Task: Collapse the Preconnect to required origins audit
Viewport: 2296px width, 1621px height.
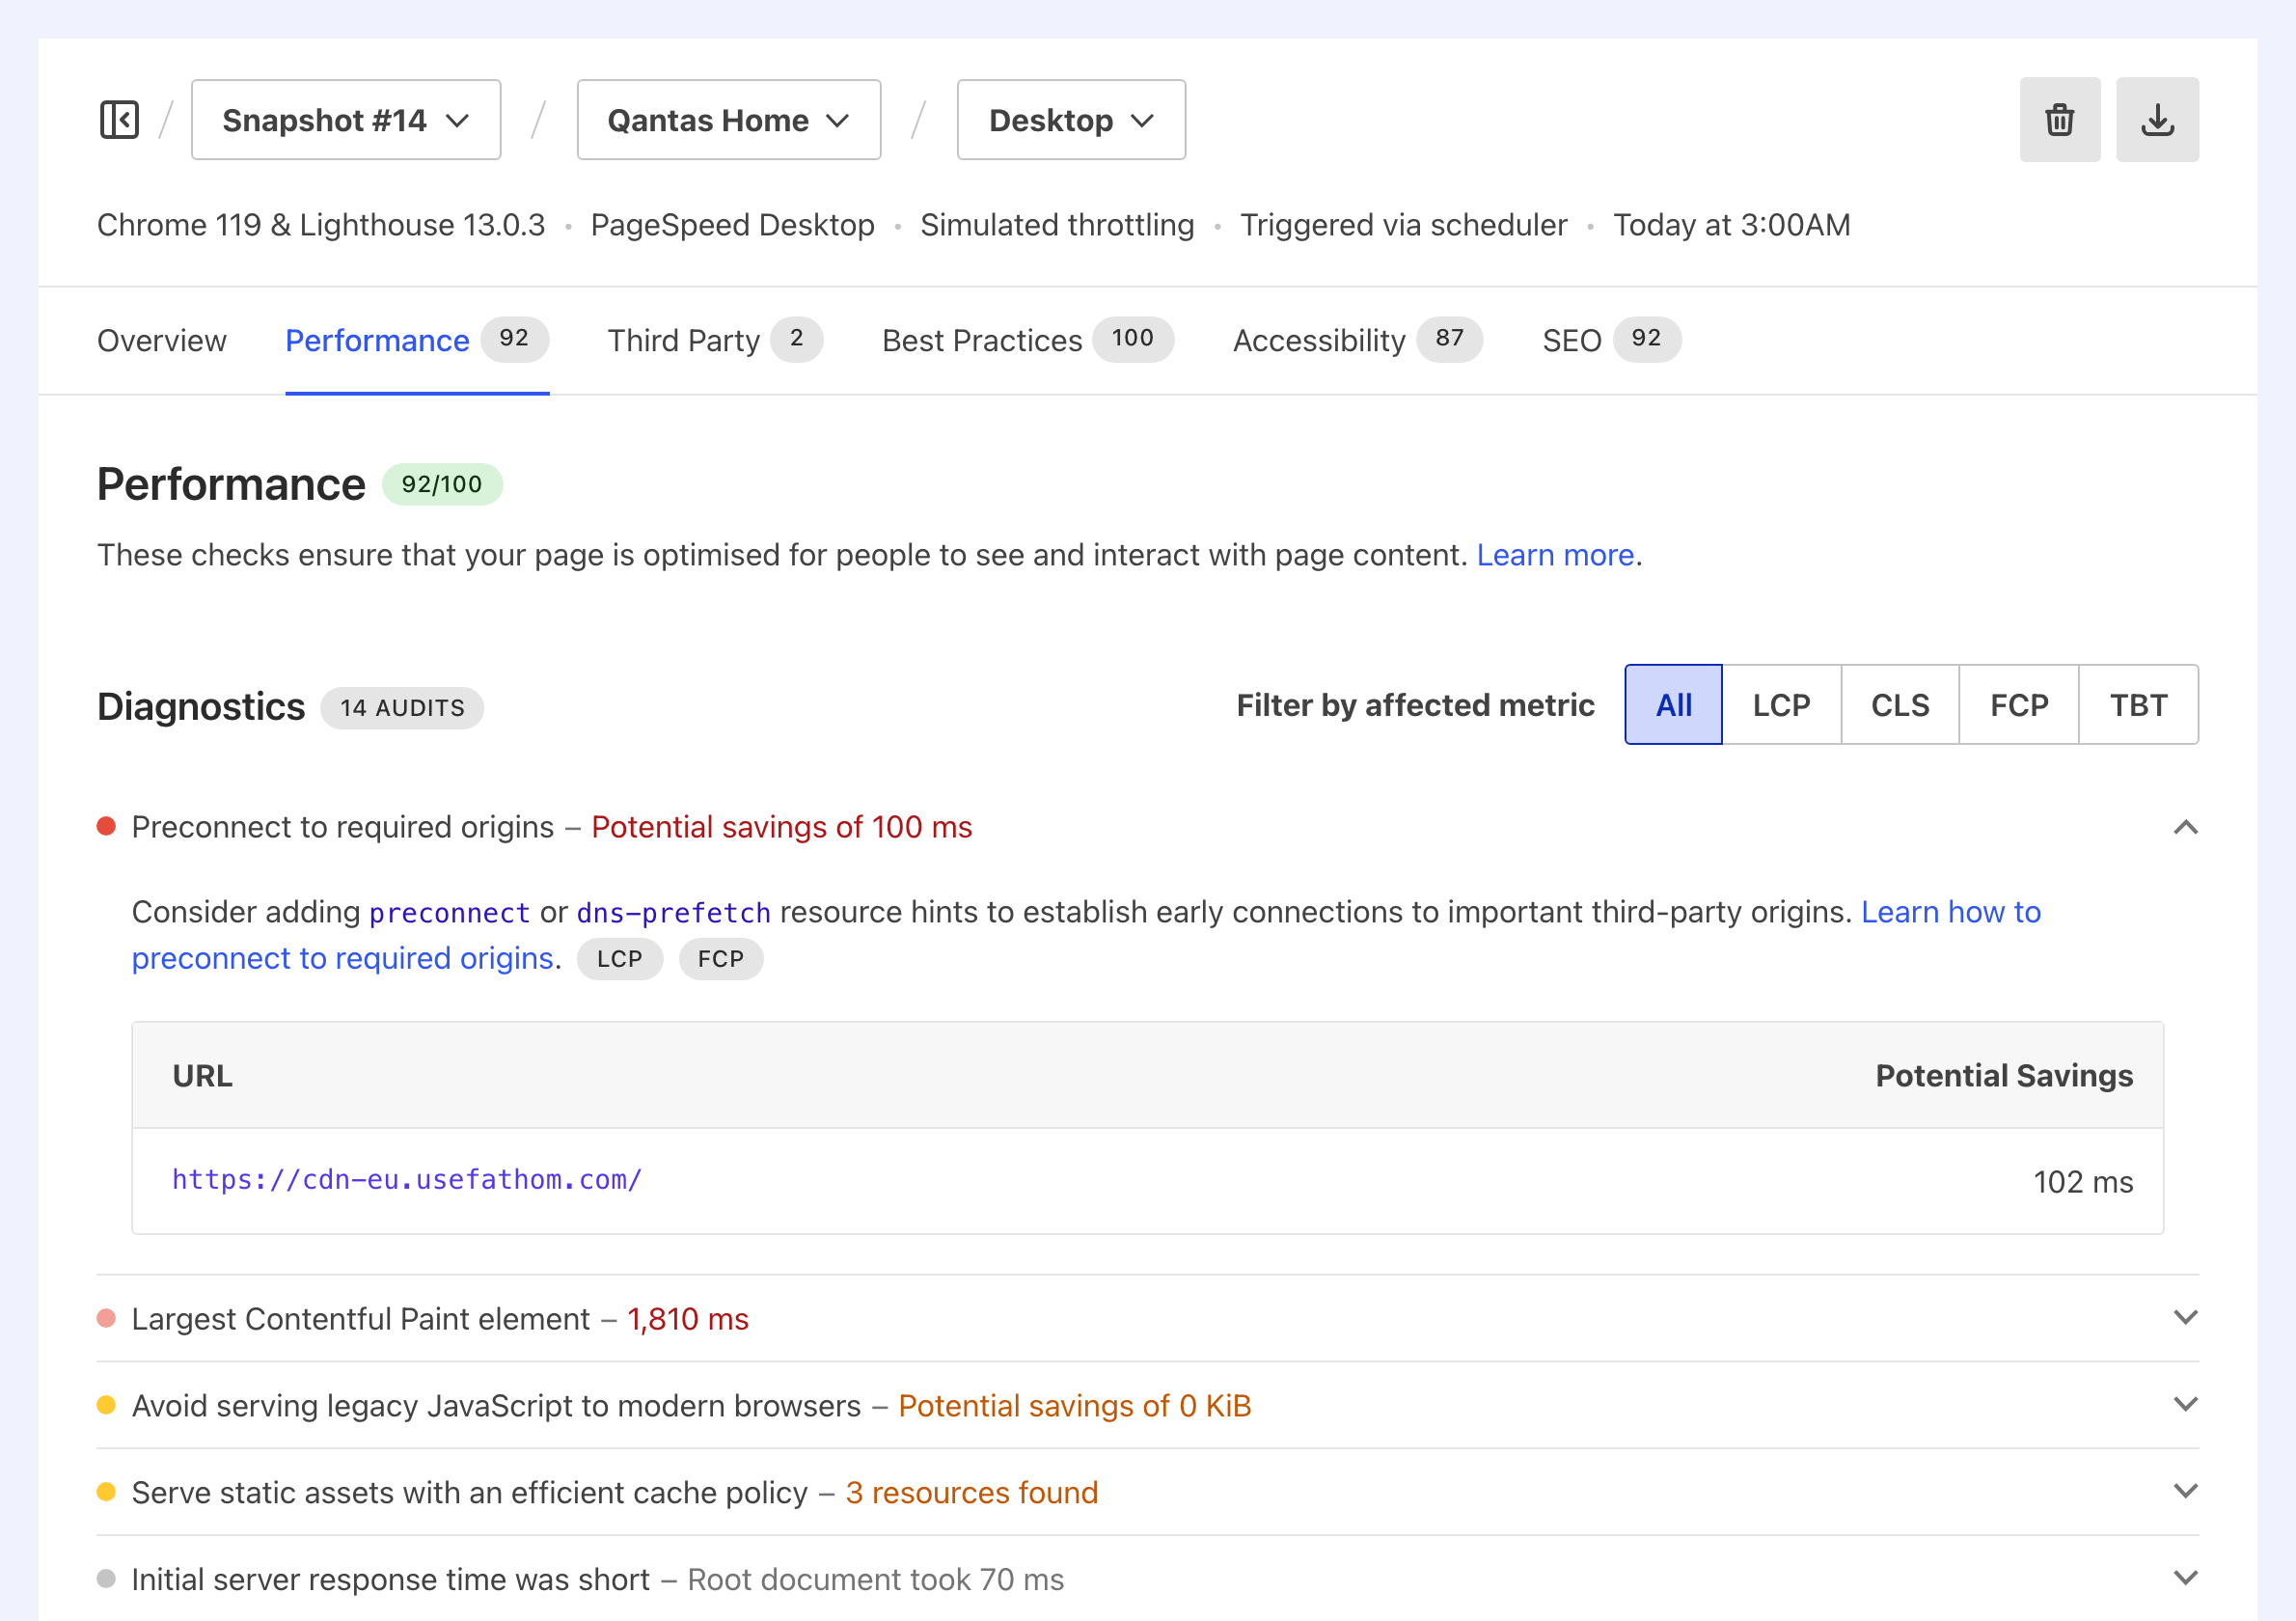Action: coord(2185,827)
